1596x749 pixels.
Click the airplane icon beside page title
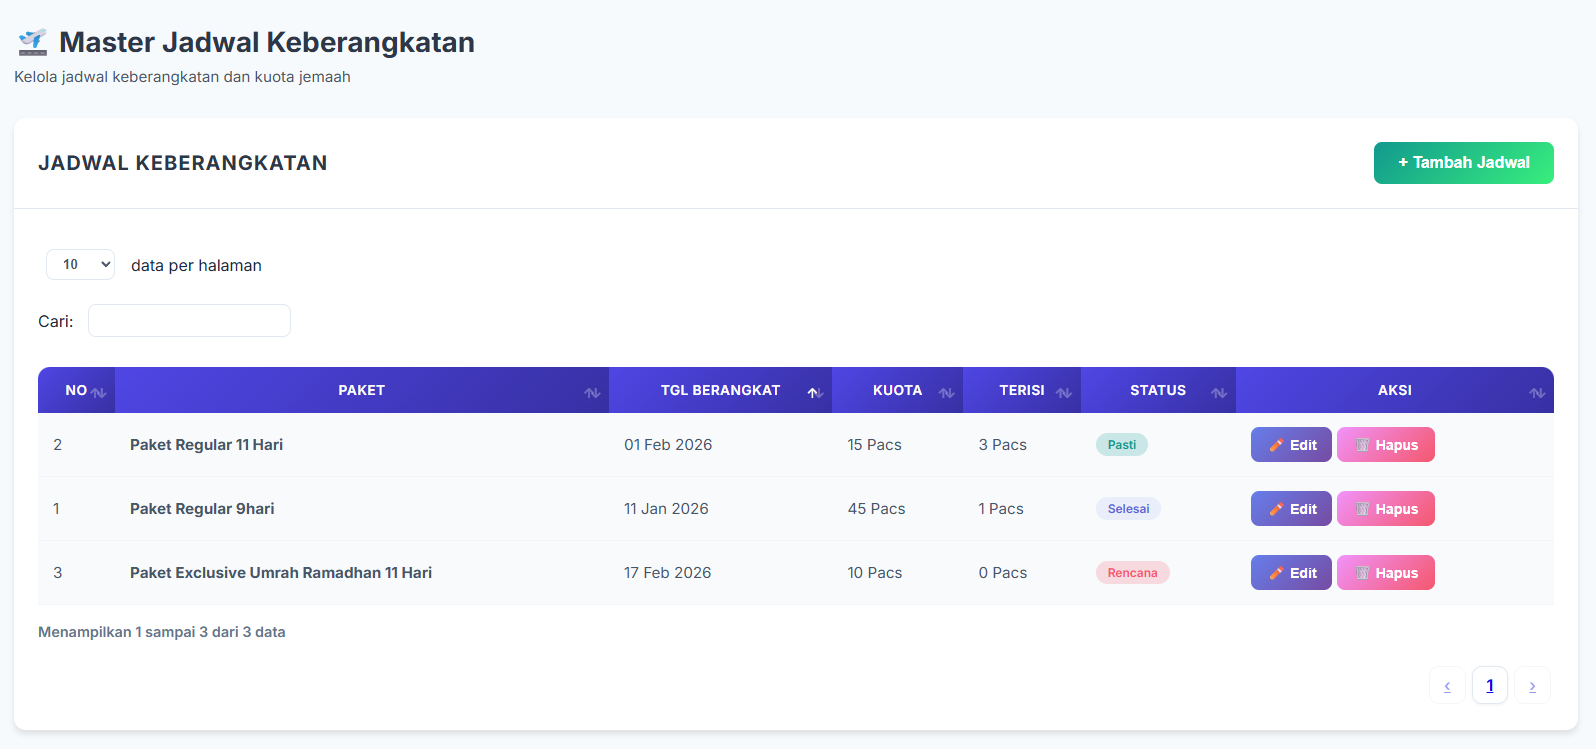pyautogui.click(x=33, y=42)
